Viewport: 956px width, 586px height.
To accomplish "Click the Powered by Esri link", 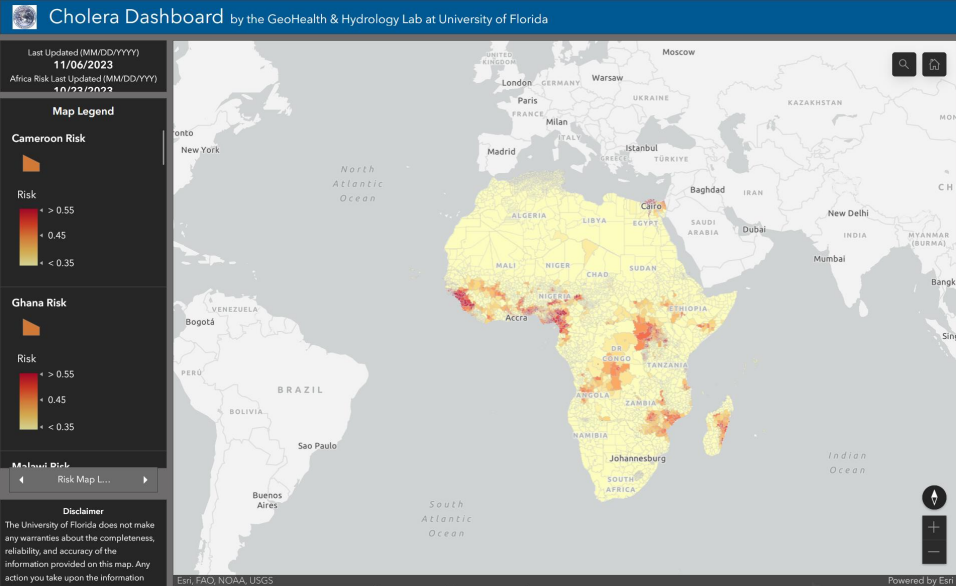I will 919,580.
